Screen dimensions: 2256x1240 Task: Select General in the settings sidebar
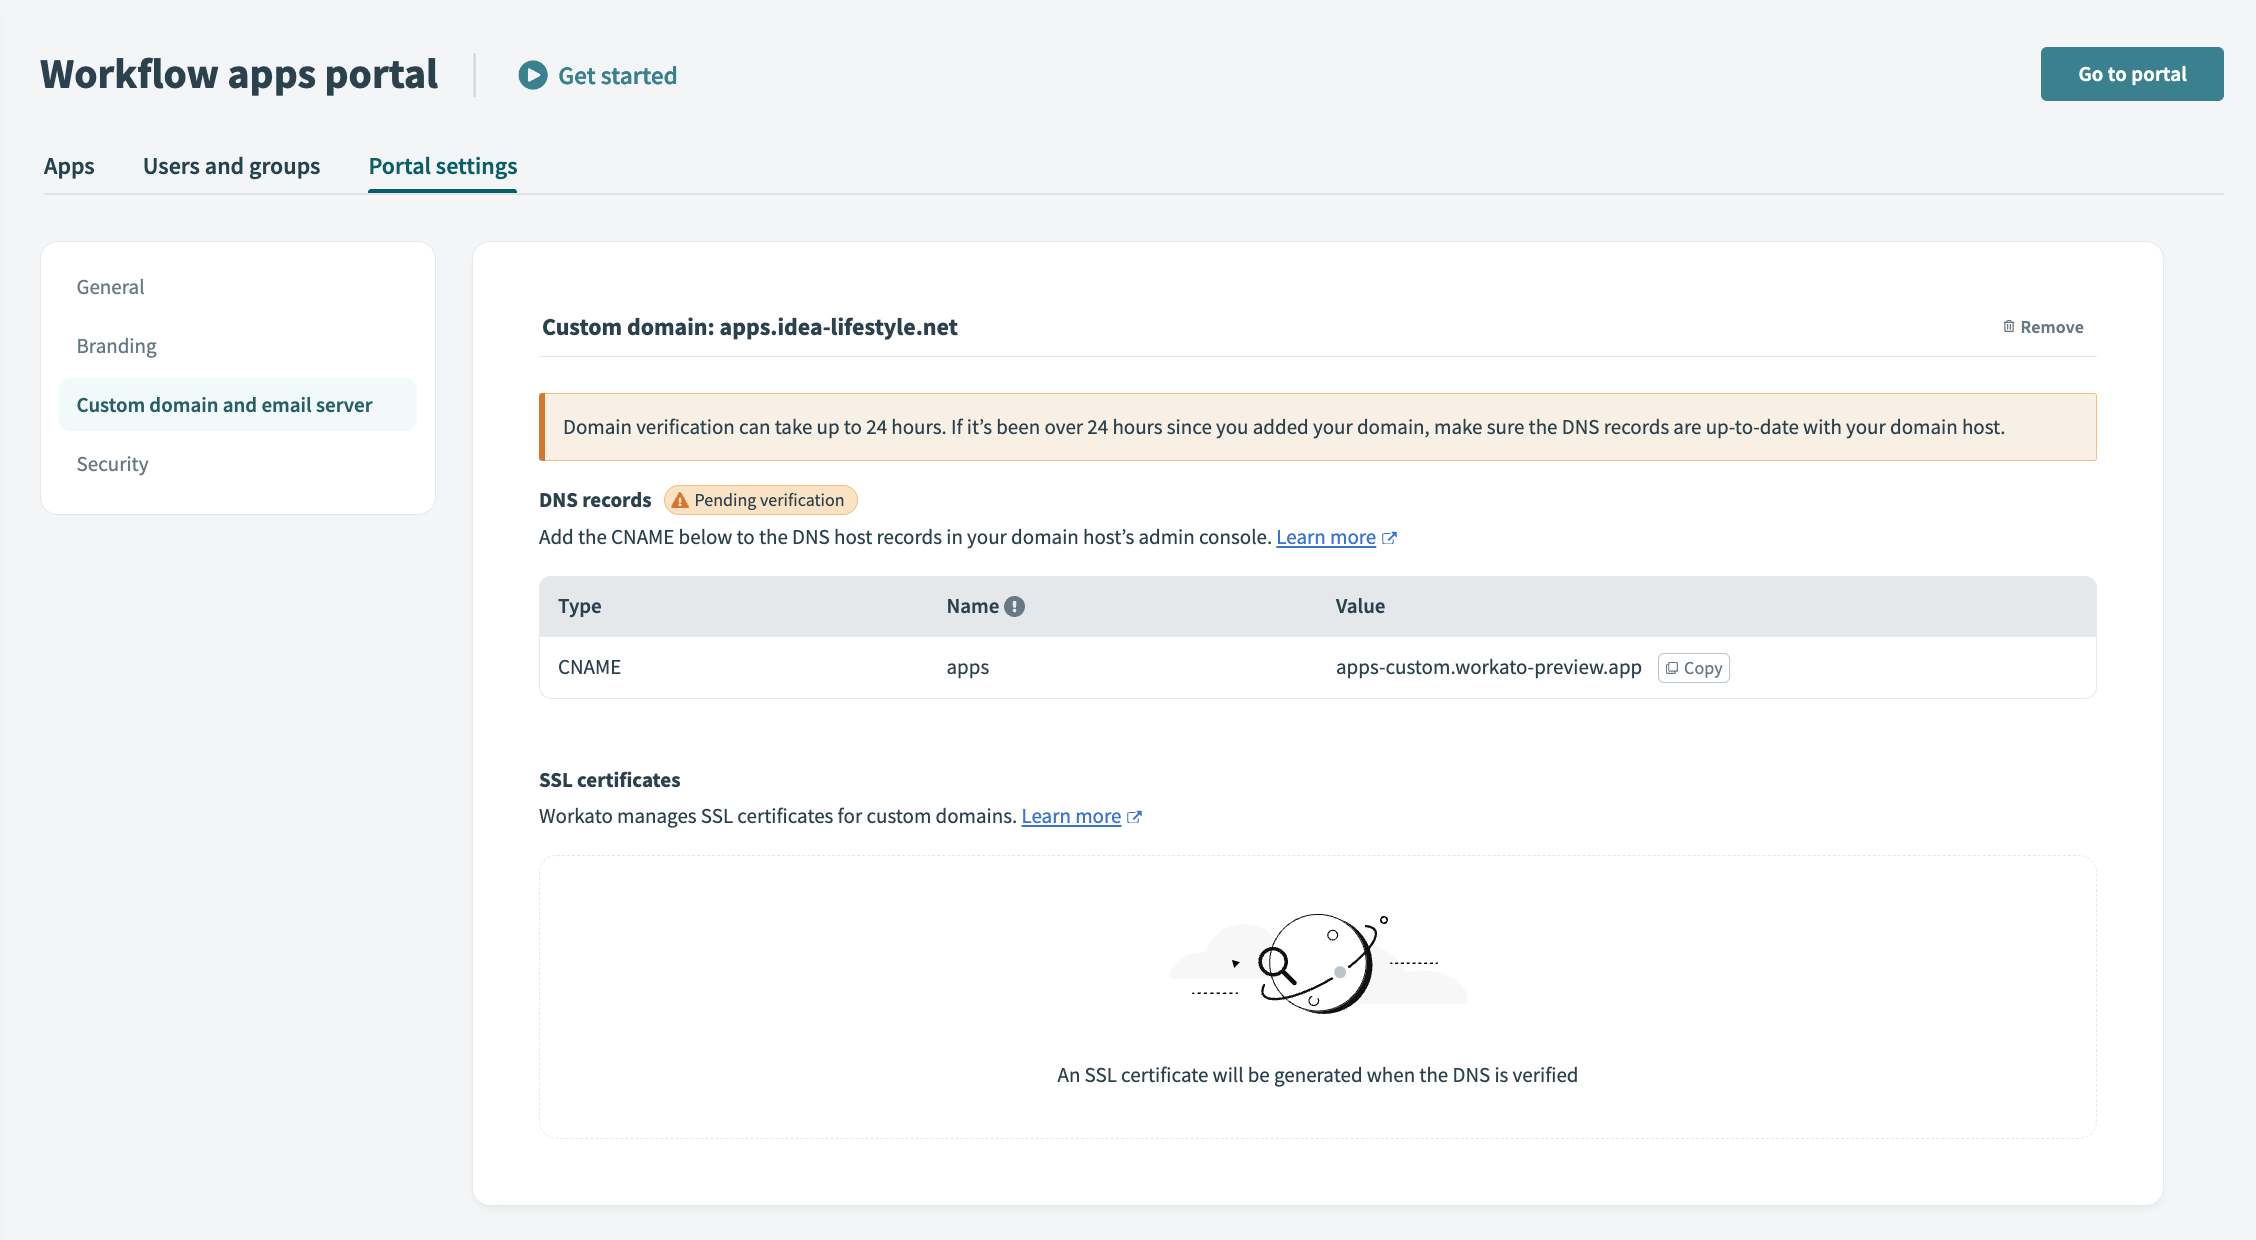(x=110, y=286)
